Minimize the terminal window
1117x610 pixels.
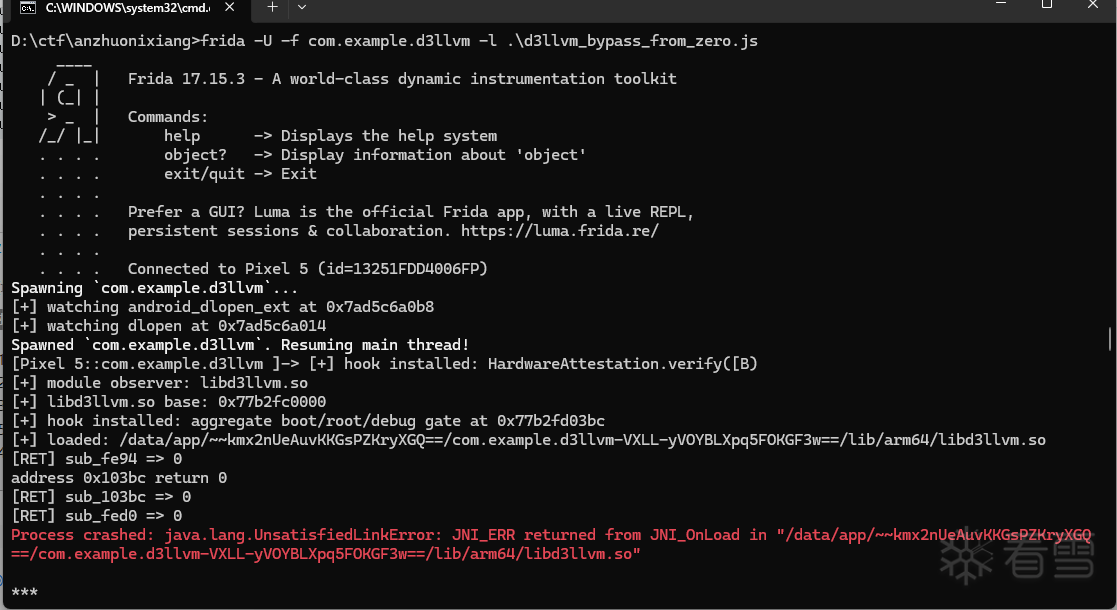coord(1001,4)
